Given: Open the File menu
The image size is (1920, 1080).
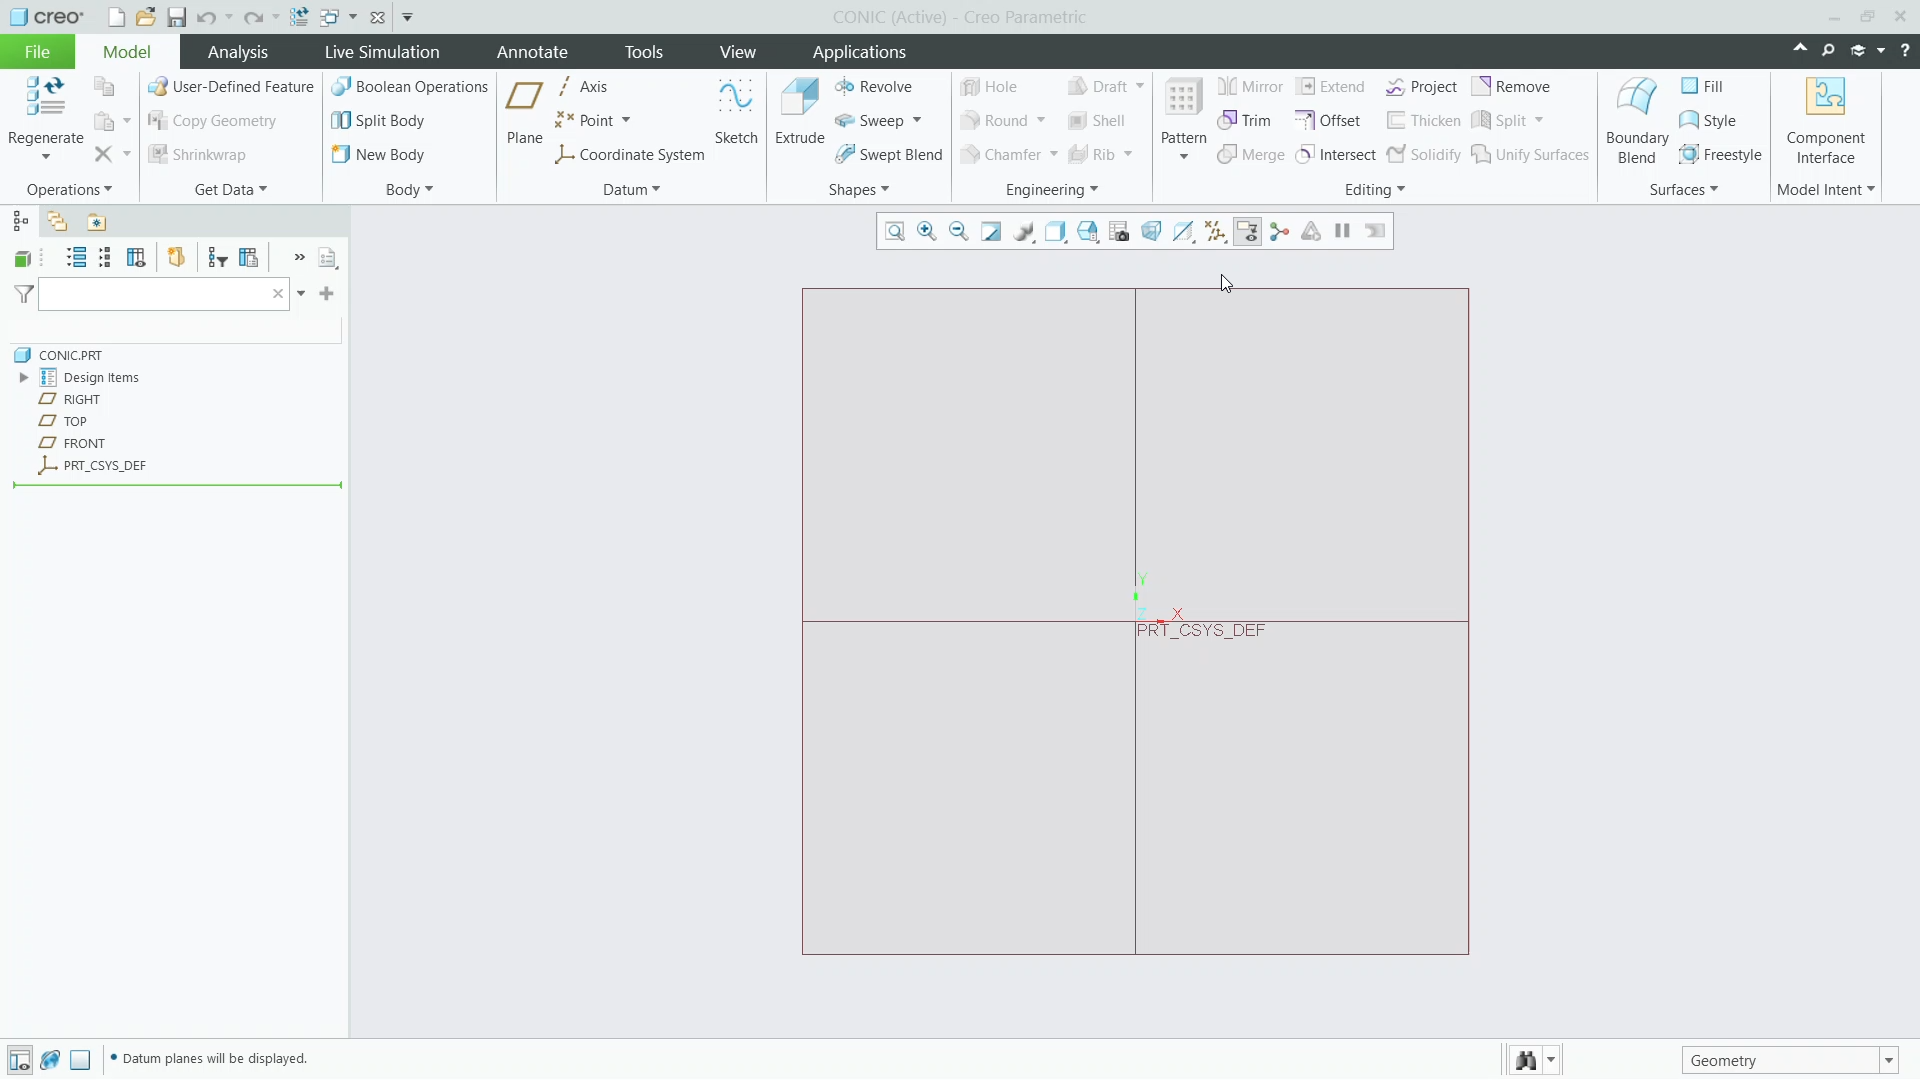Looking at the screenshot, I should click(37, 52).
